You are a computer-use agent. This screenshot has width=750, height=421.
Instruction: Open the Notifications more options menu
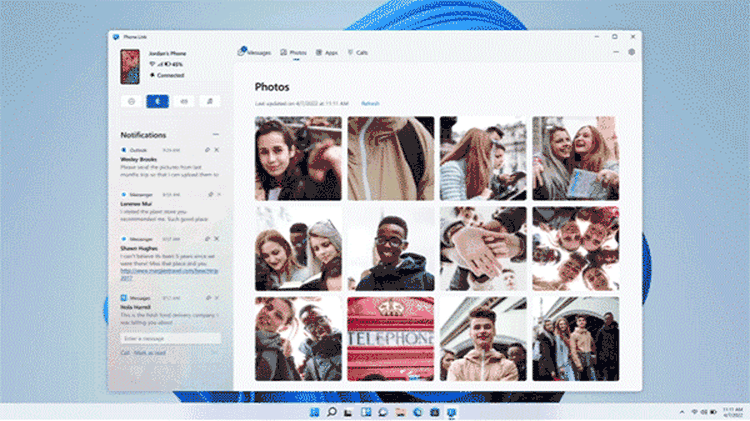point(215,134)
